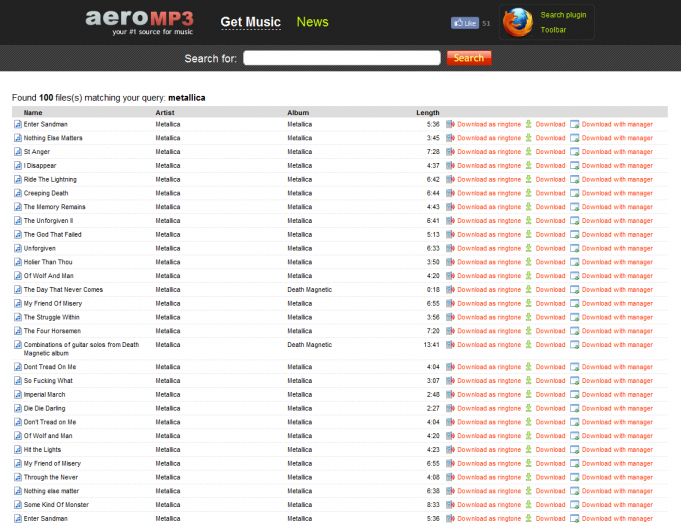Viewport: 681px width, 525px height.
Task: Click the ringtone icon in Hit the Lights row
Action: 450,449
